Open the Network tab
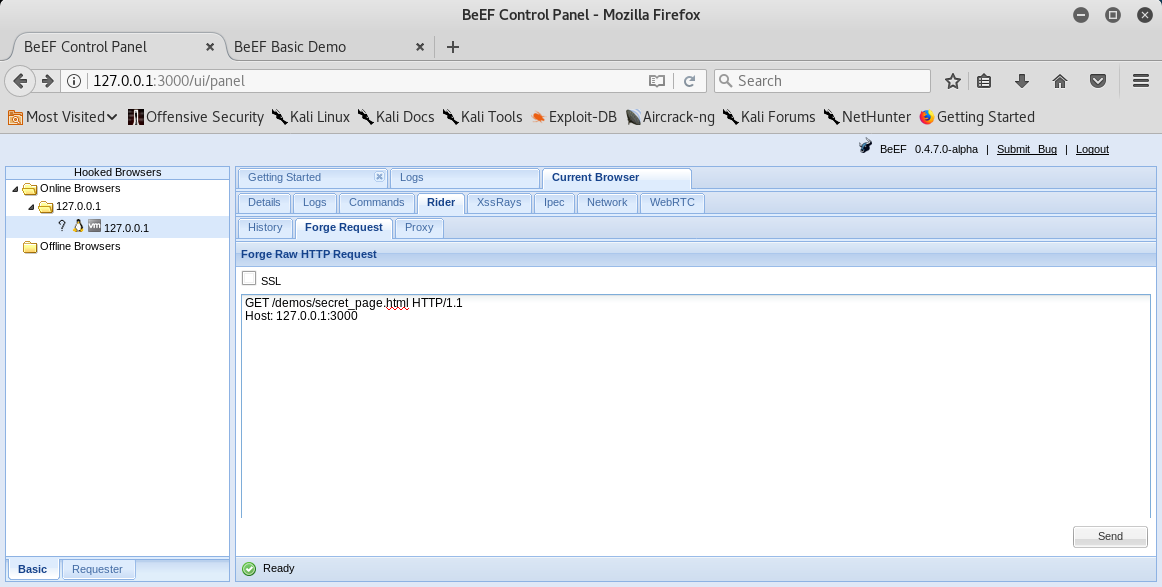Viewport: 1162px width, 587px height. click(x=607, y=203)
